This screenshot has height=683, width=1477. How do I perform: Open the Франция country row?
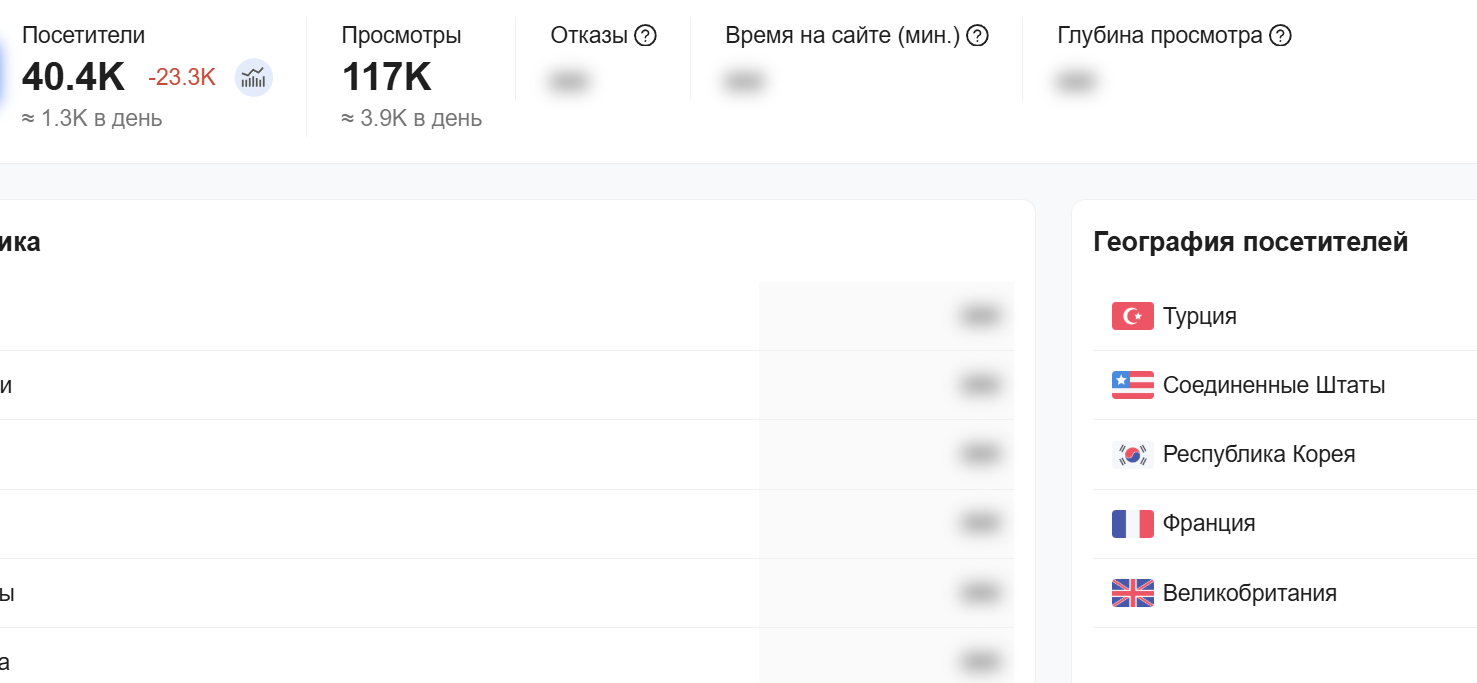coord(1209,523)
